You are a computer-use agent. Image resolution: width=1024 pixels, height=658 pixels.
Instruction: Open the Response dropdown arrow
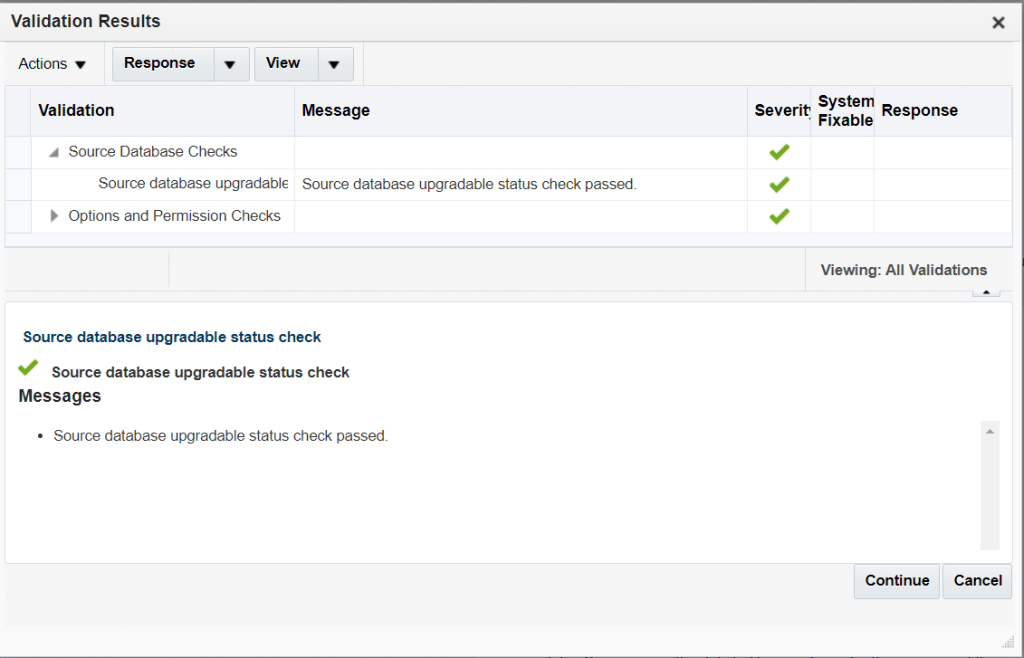(230, 64)
